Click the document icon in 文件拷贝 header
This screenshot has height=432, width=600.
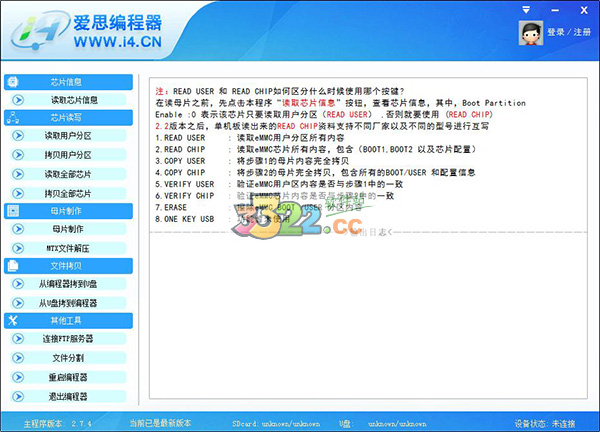click(x=13, y=266)
